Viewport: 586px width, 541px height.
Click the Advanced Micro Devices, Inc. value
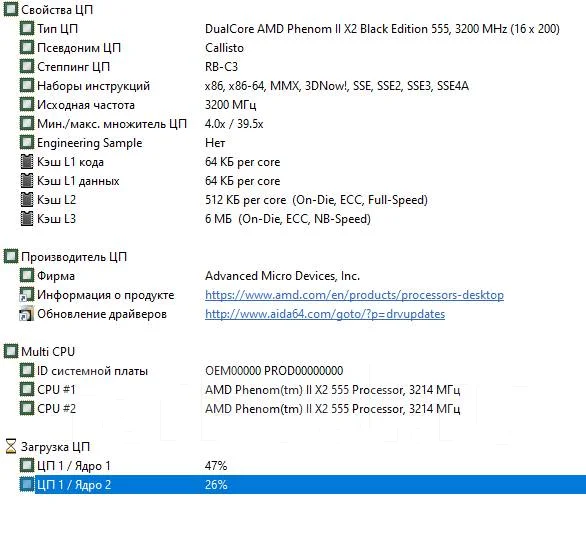click(x=282, y=276)
